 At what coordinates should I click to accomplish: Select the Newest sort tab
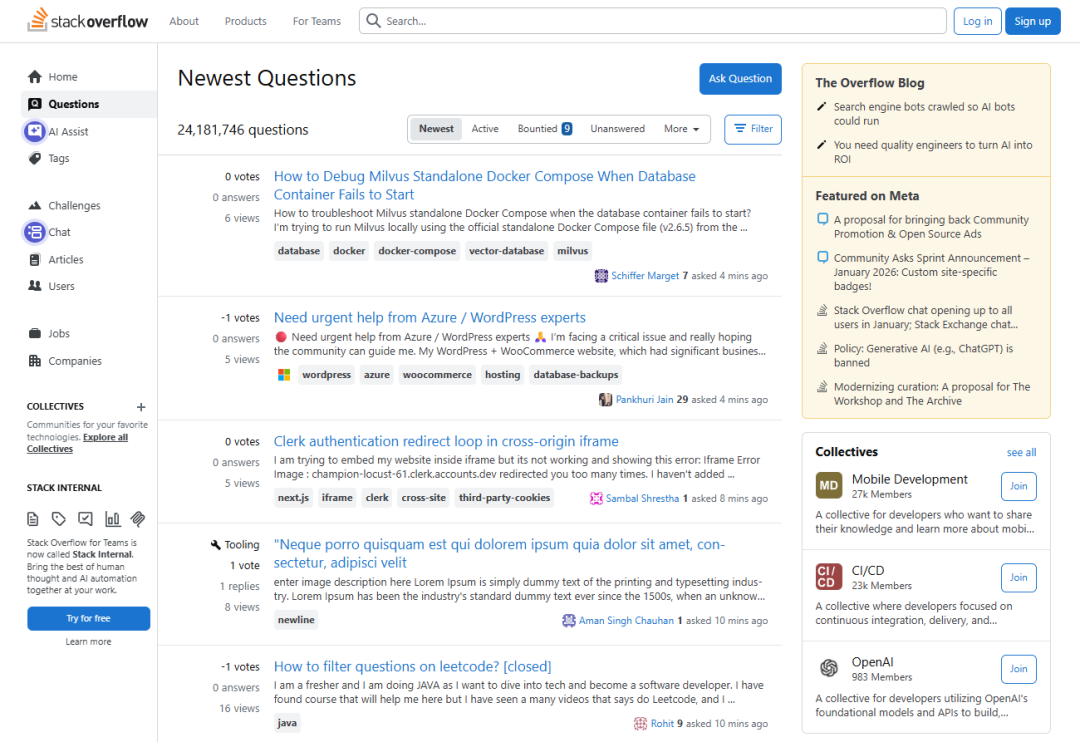[436, 129]
